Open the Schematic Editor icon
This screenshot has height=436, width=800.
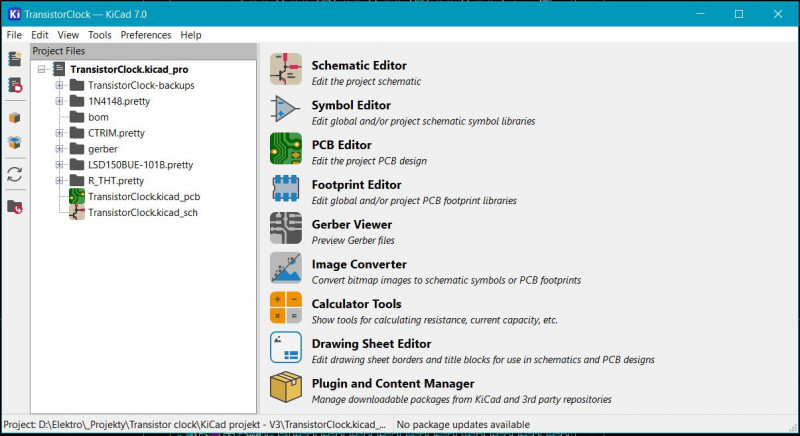tap(286, 69)
